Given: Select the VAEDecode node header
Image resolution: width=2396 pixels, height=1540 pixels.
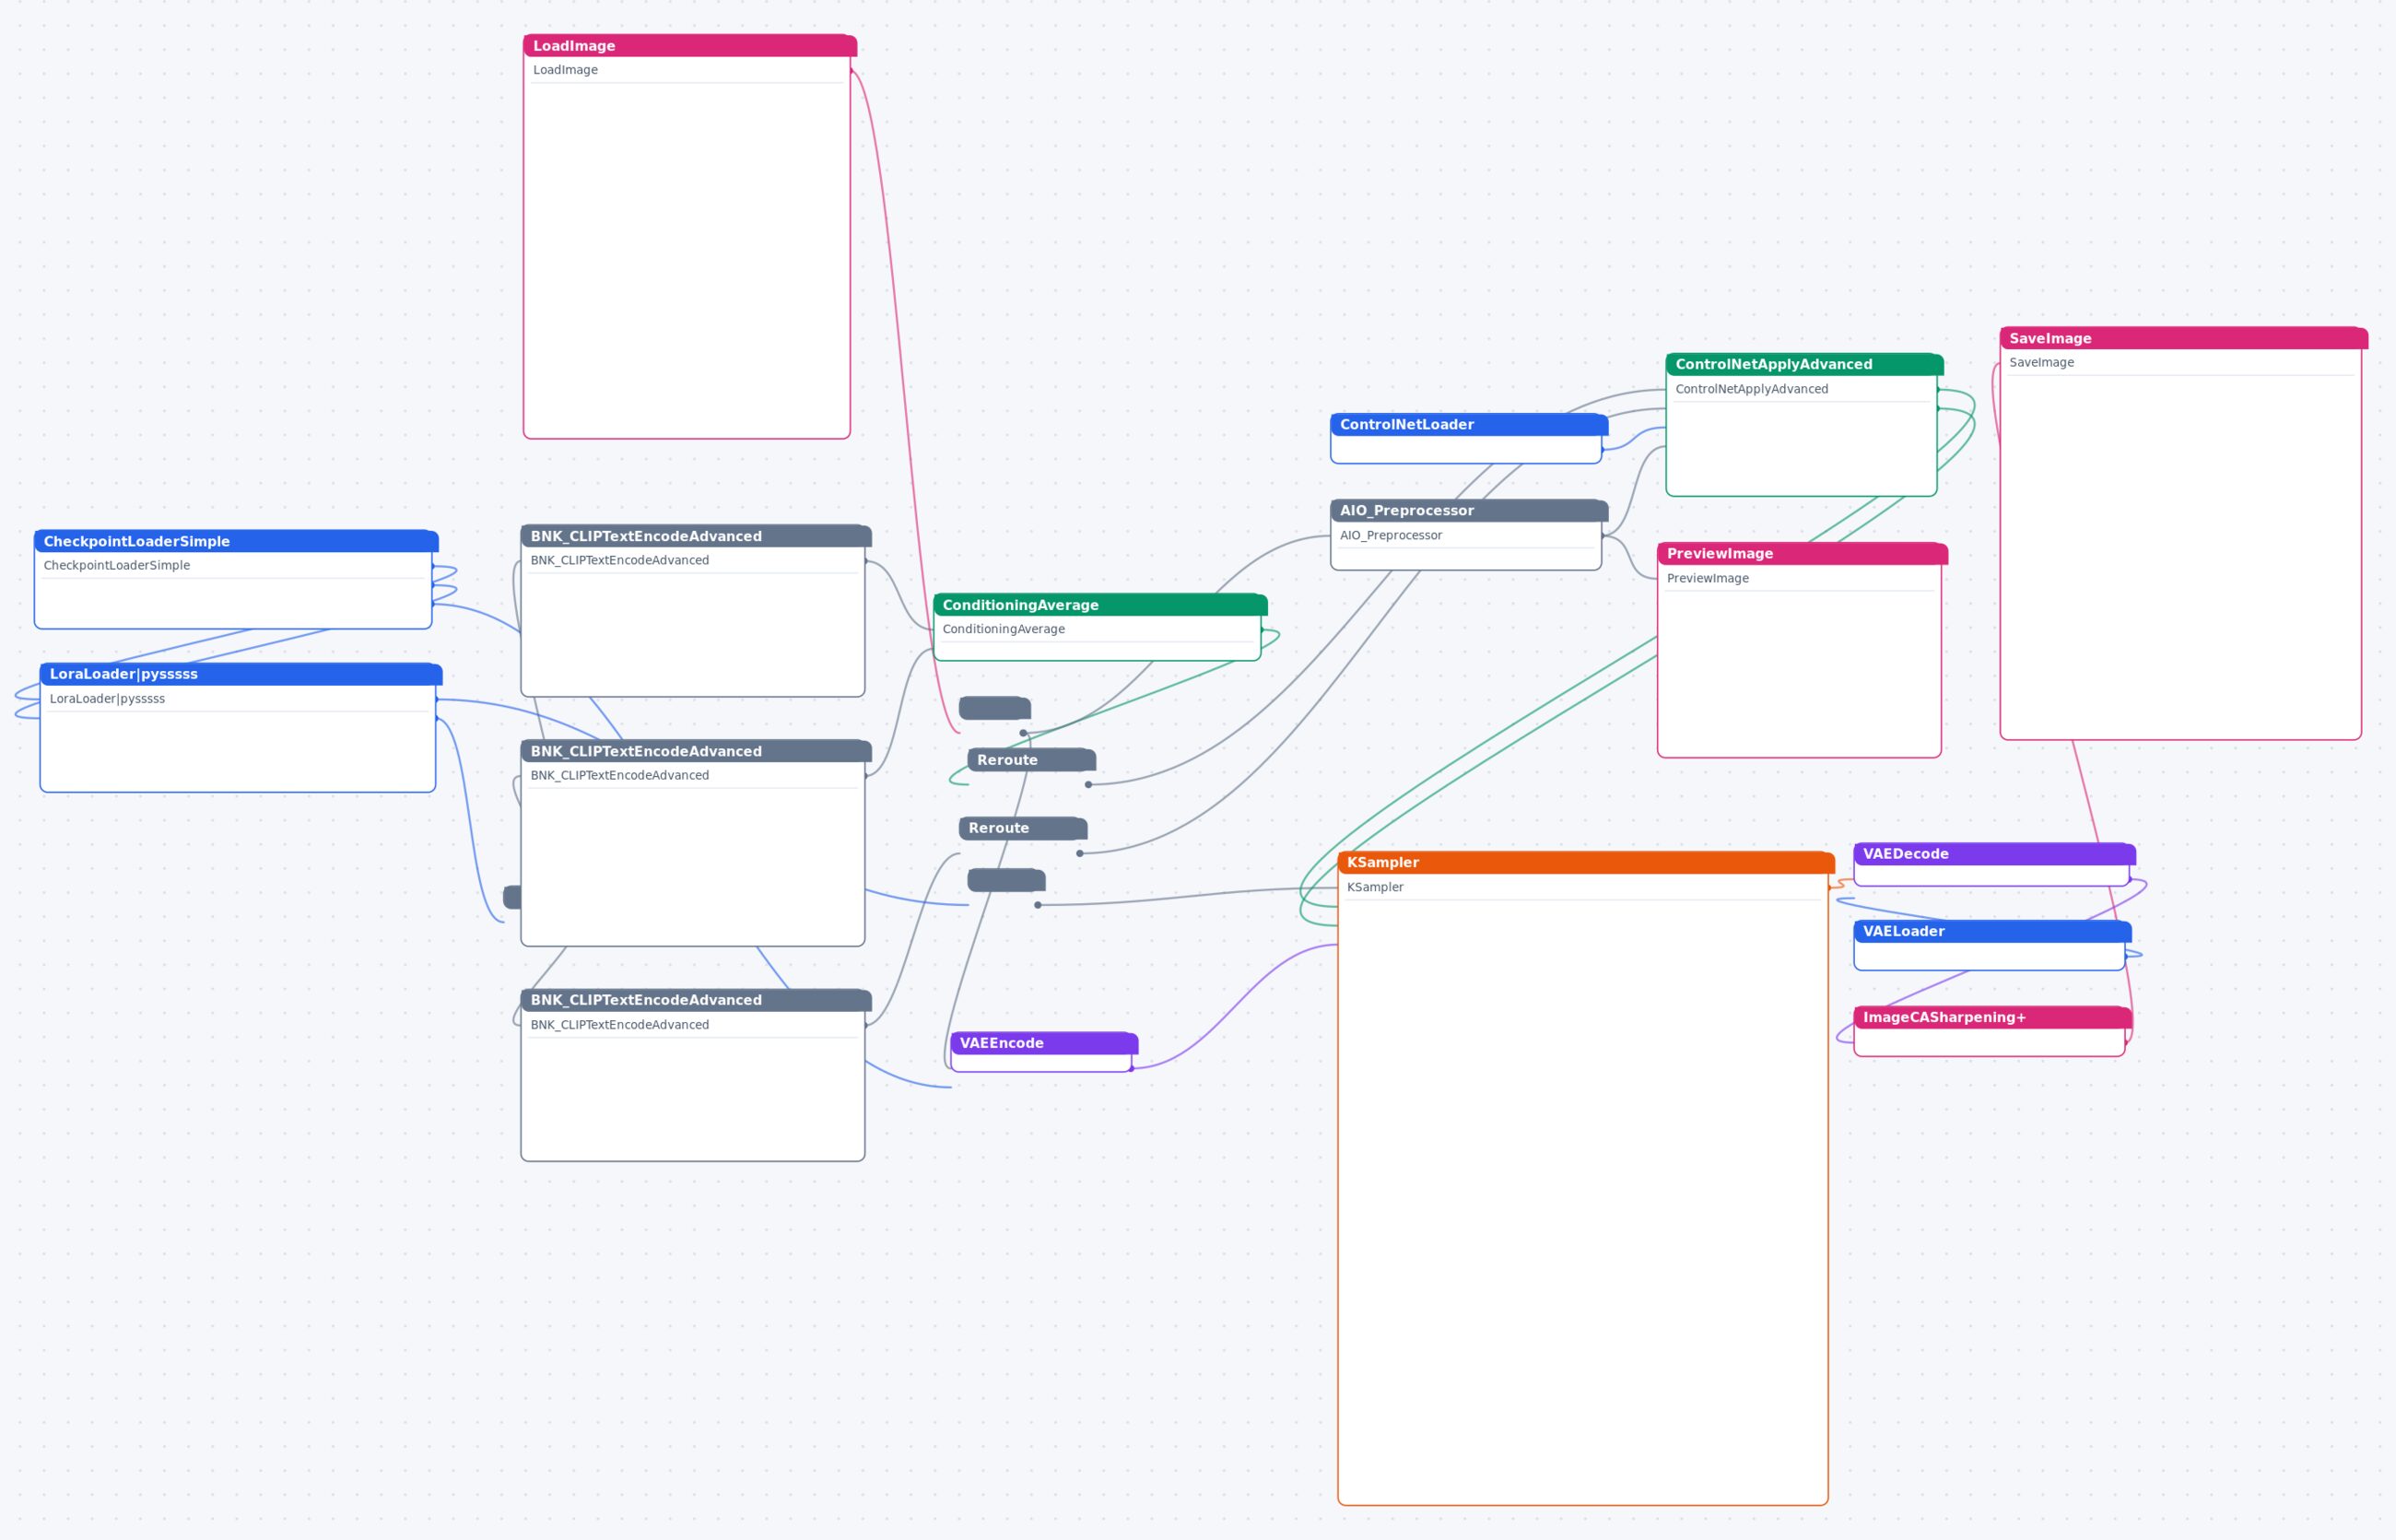Looking at the screenshot, I should pos(1994,854).
